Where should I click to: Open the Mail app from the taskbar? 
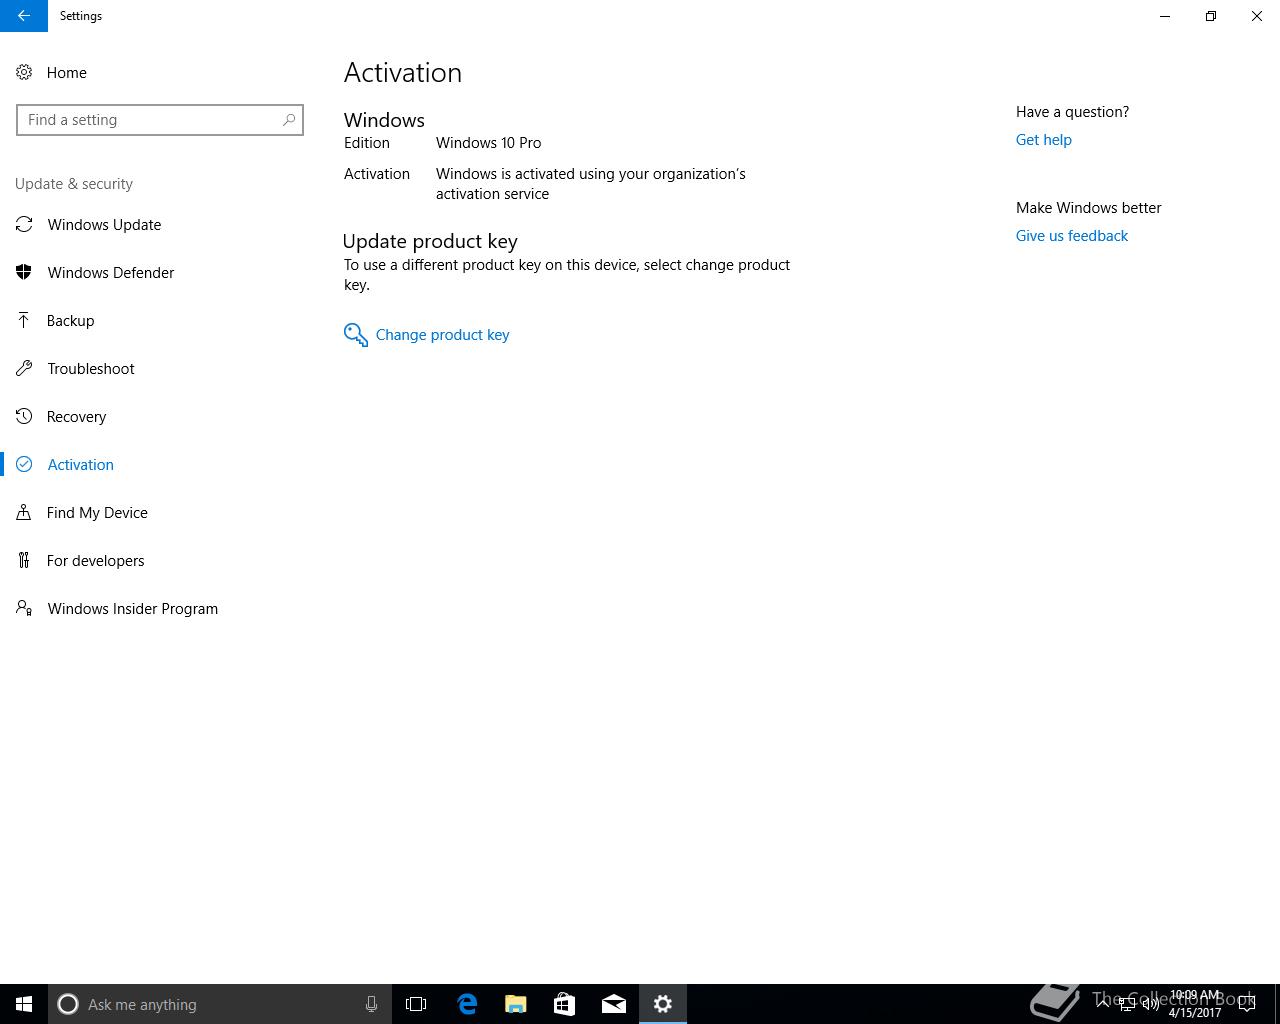pos(614,1004)
